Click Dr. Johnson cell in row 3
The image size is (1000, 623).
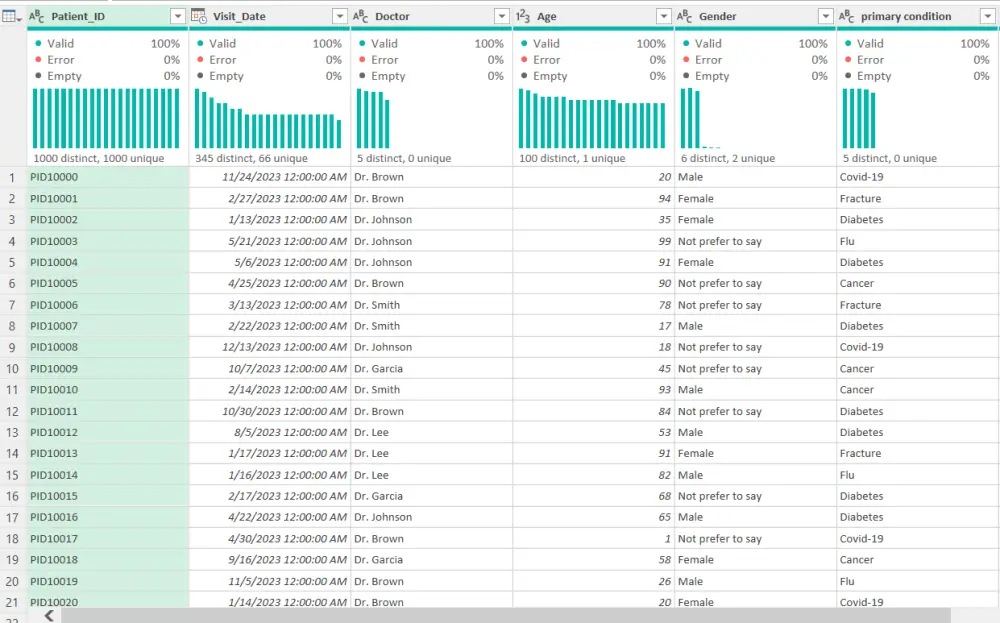[x=432, y=219]
